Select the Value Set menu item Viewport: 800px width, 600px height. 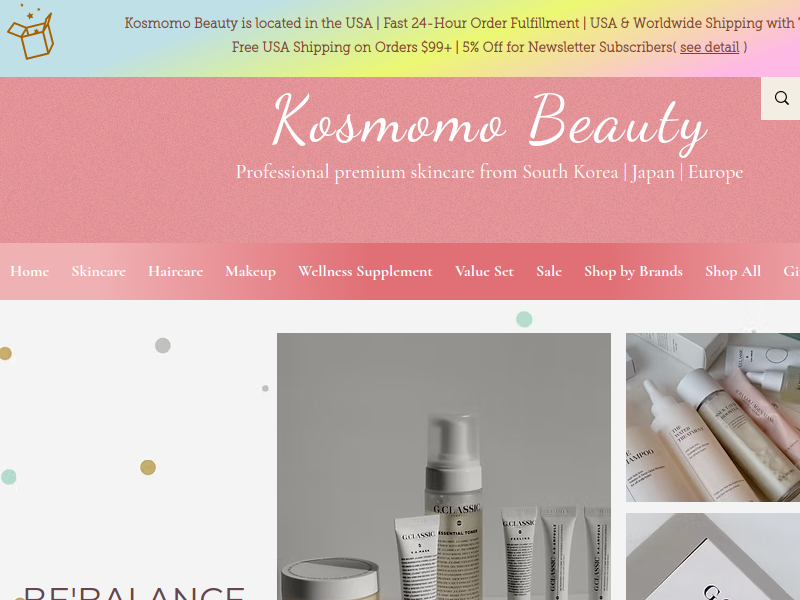[484, 271]
